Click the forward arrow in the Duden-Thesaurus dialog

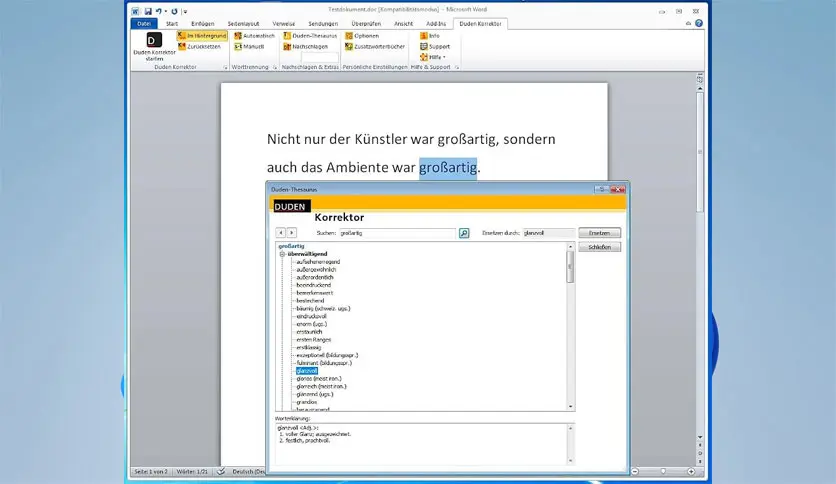(291, 233)
